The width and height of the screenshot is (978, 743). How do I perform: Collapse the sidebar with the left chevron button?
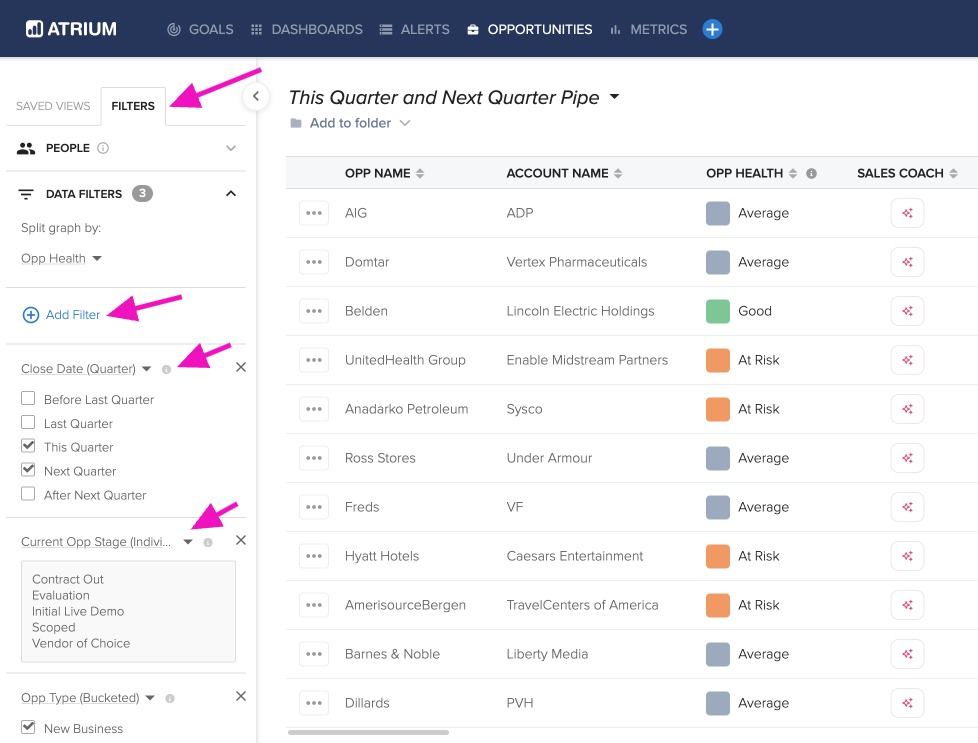pos(256,96)
